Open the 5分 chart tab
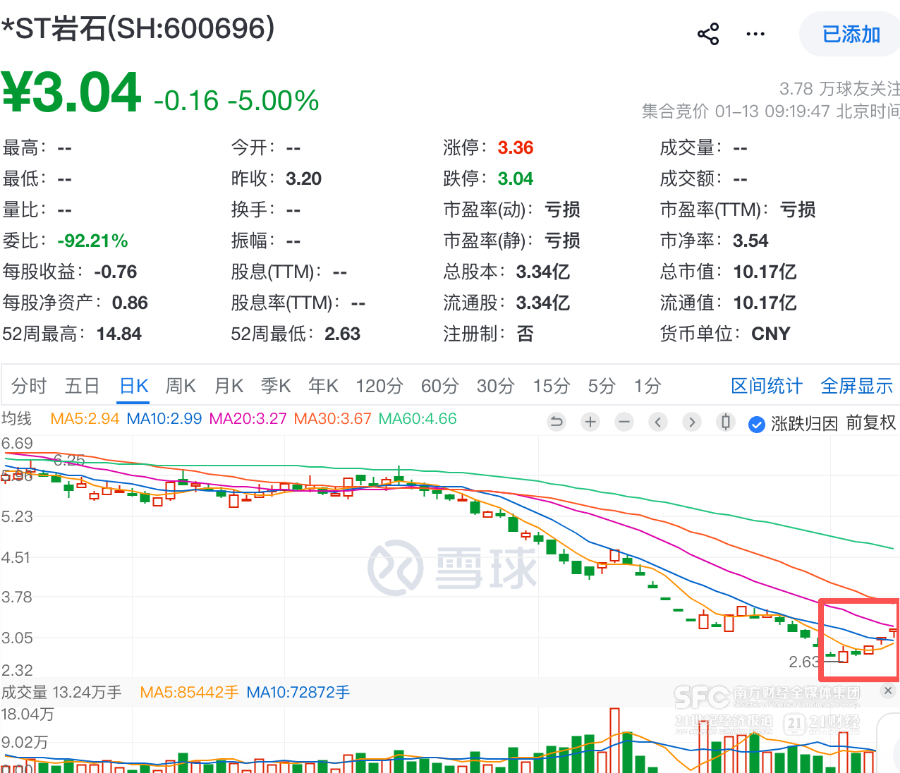The width and height of the screenshot is (900, 773). tap(601, 386)
